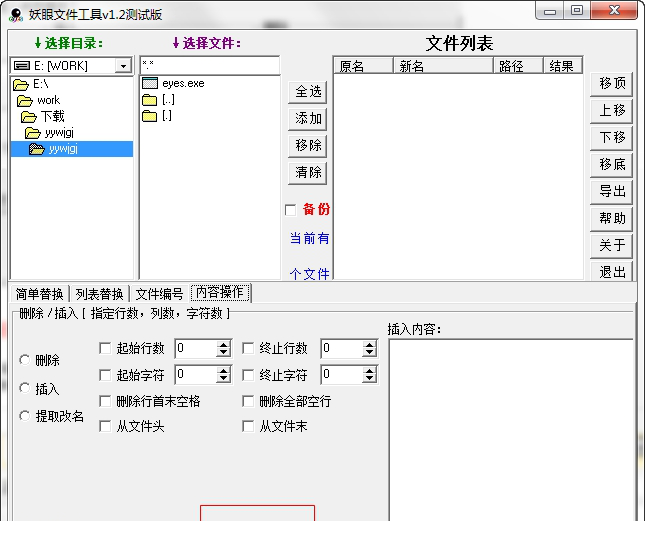Click the 移顶 move-to-top button
Screen dimensions: 645x541
point(612,84)
